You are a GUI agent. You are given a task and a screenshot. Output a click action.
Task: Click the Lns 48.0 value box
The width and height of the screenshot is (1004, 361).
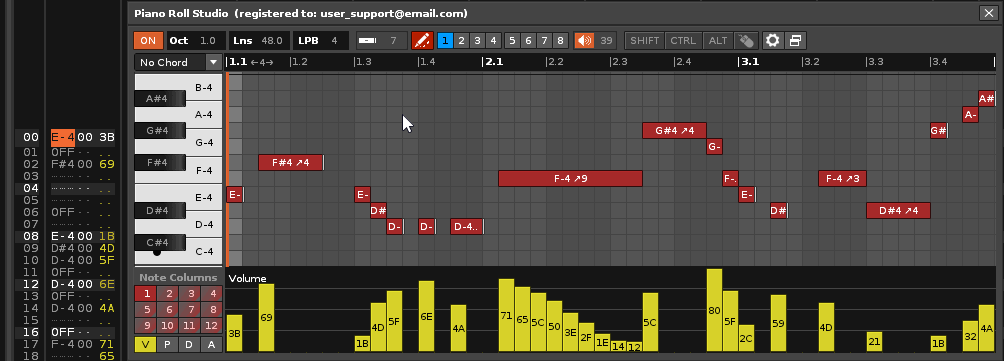[259, 40]
